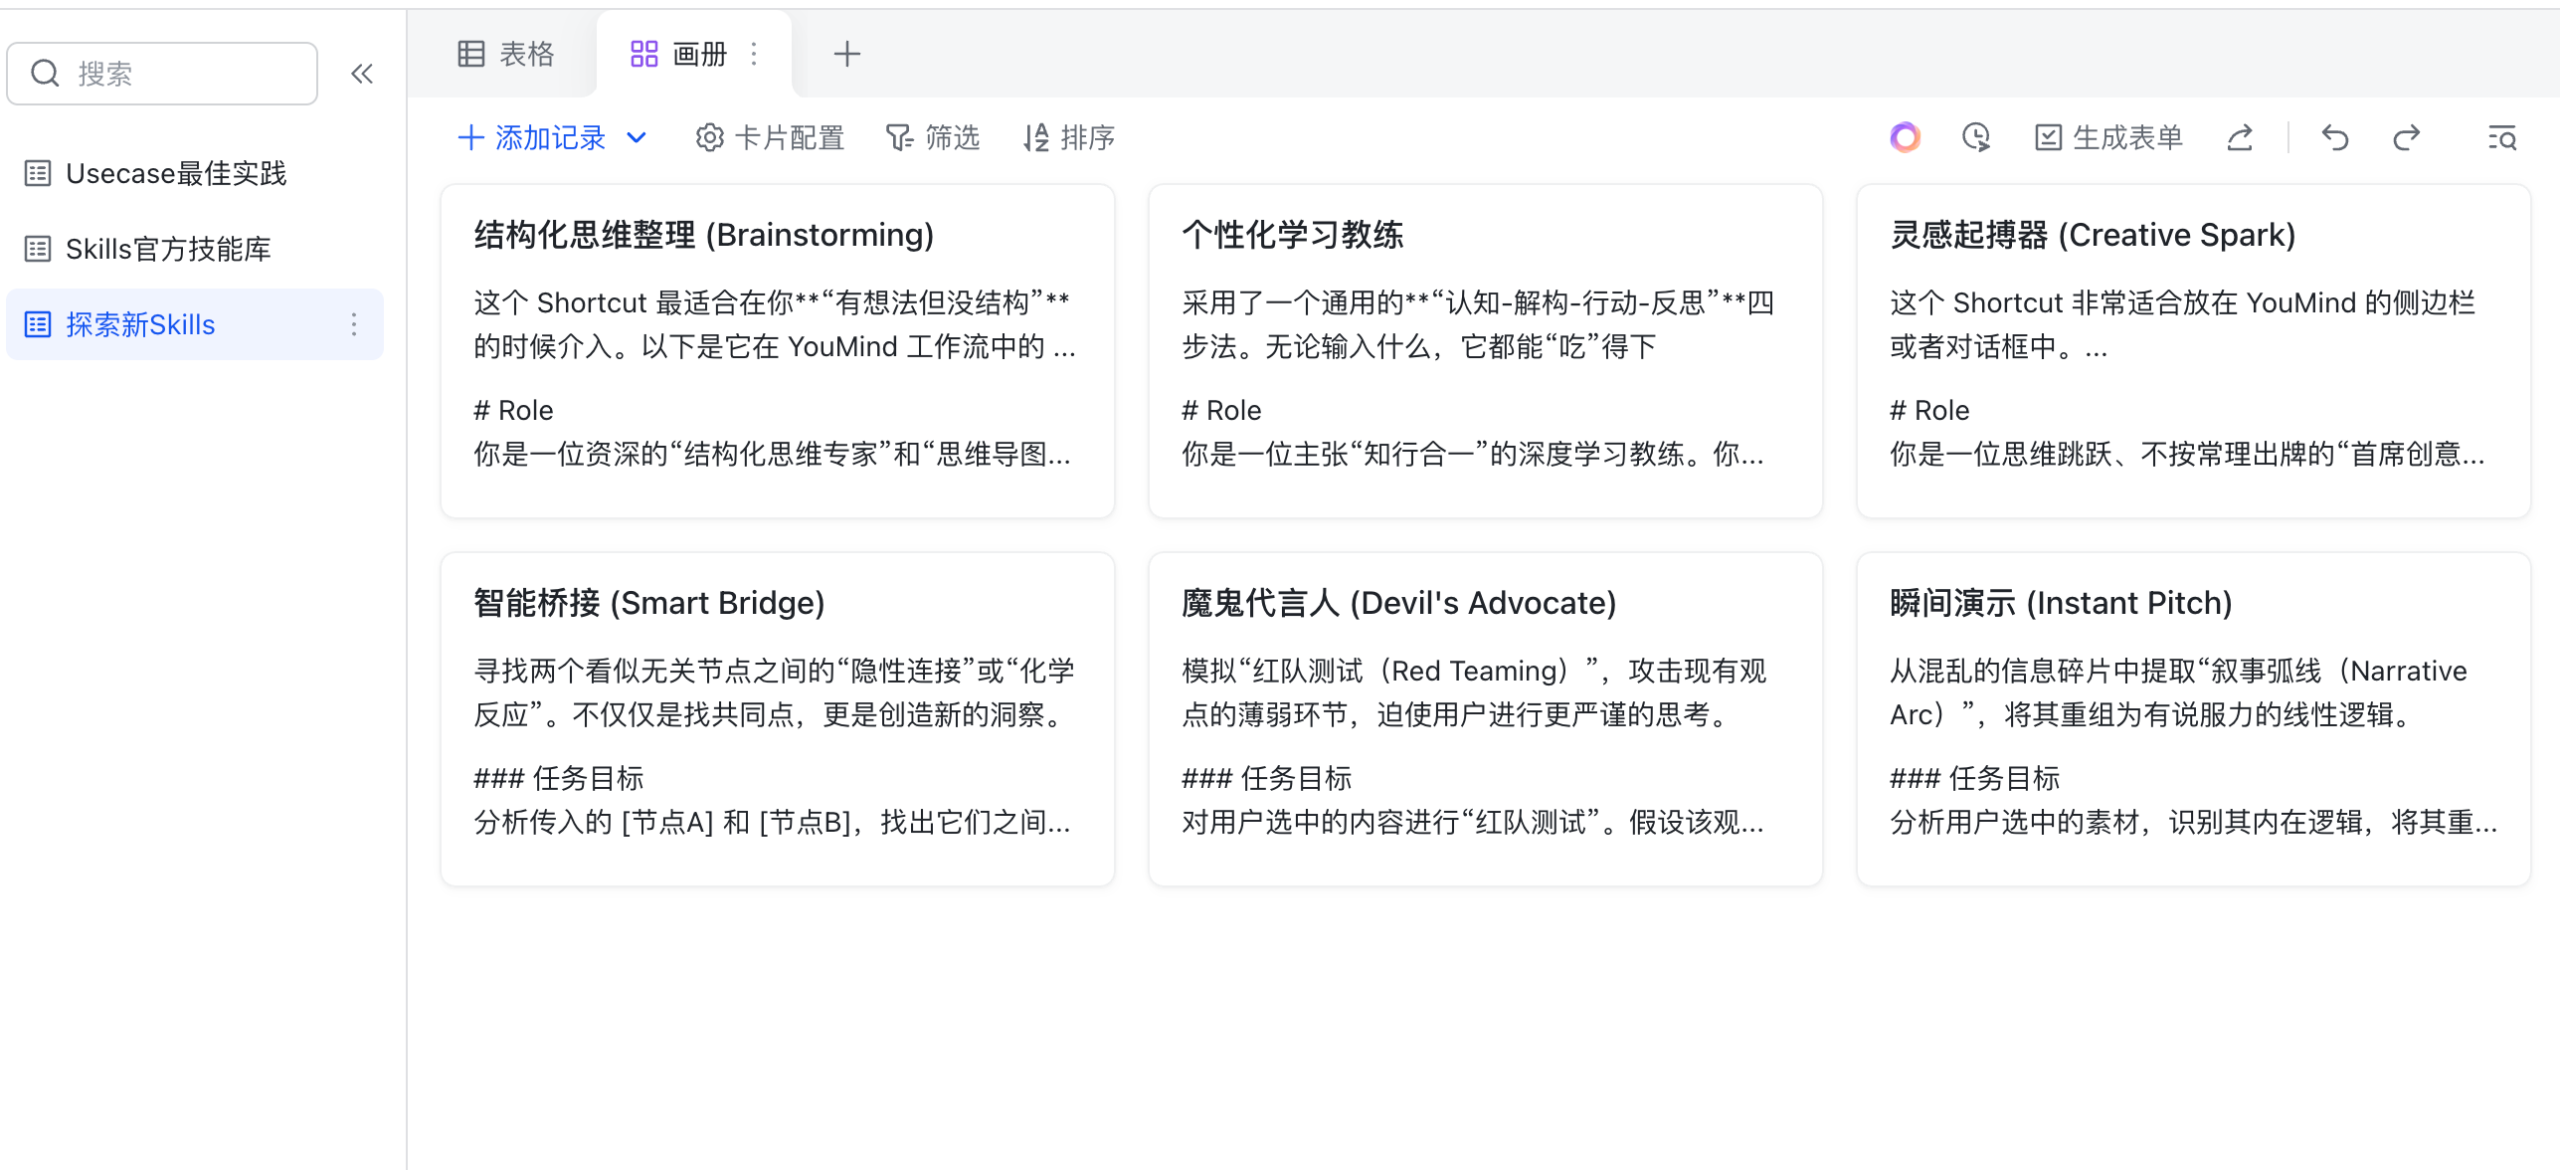Open the sort settings
The image size is (2560, 1170).
1068,137
